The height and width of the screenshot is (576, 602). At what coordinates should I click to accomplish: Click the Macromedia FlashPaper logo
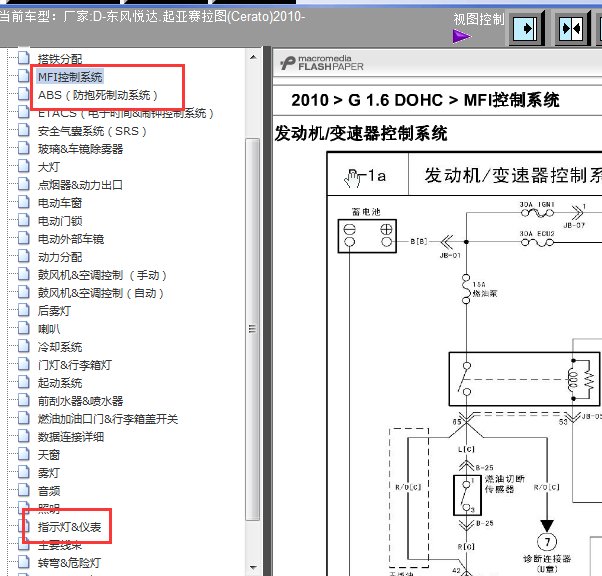[321, 63]
